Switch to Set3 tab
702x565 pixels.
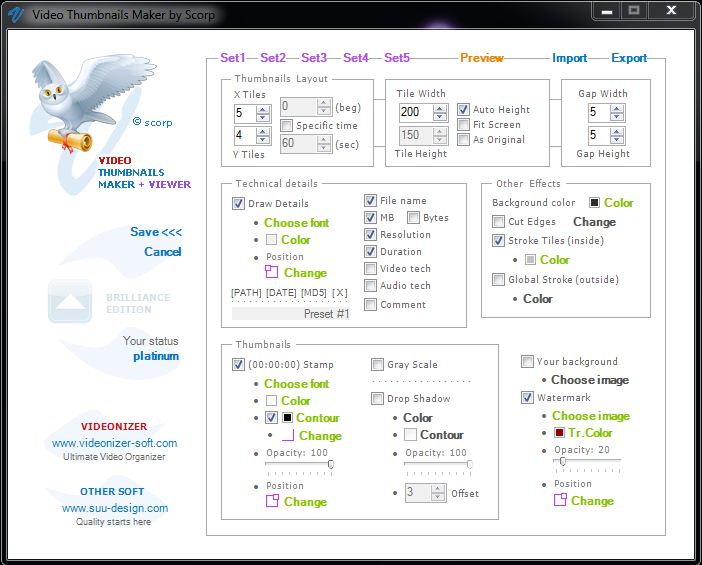[x=314, y=58]
